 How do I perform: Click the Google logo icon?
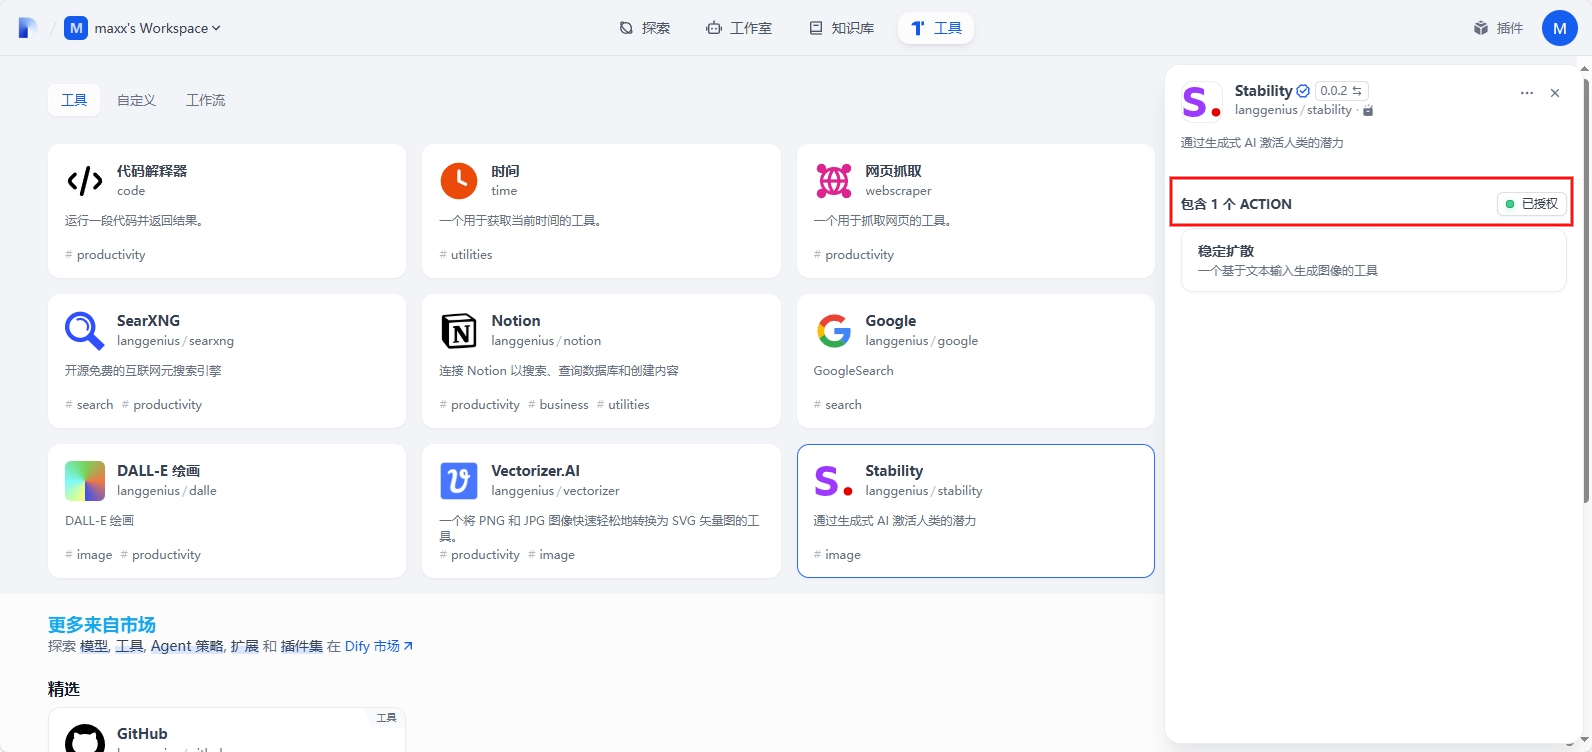click(833, 331)
